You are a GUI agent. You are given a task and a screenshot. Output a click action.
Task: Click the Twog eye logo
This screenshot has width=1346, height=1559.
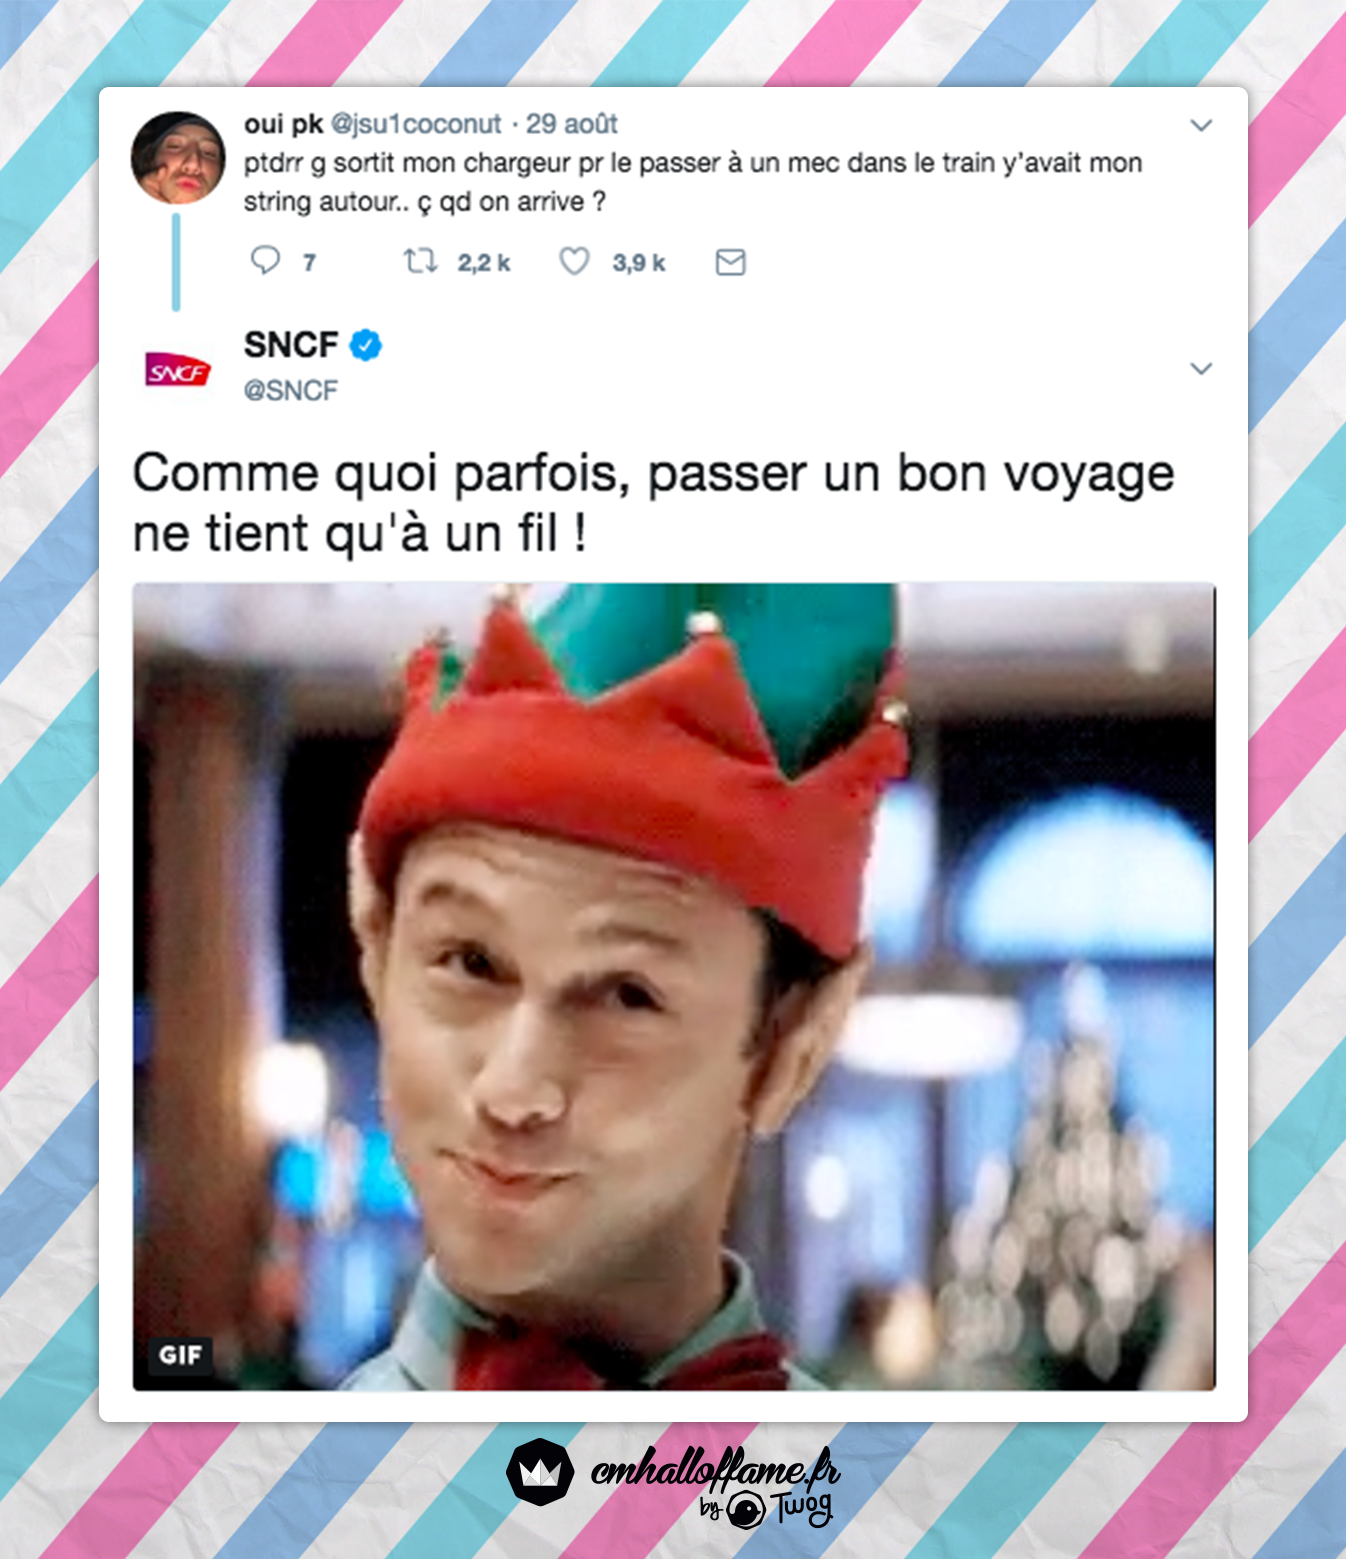click(x=745, y=1509)
